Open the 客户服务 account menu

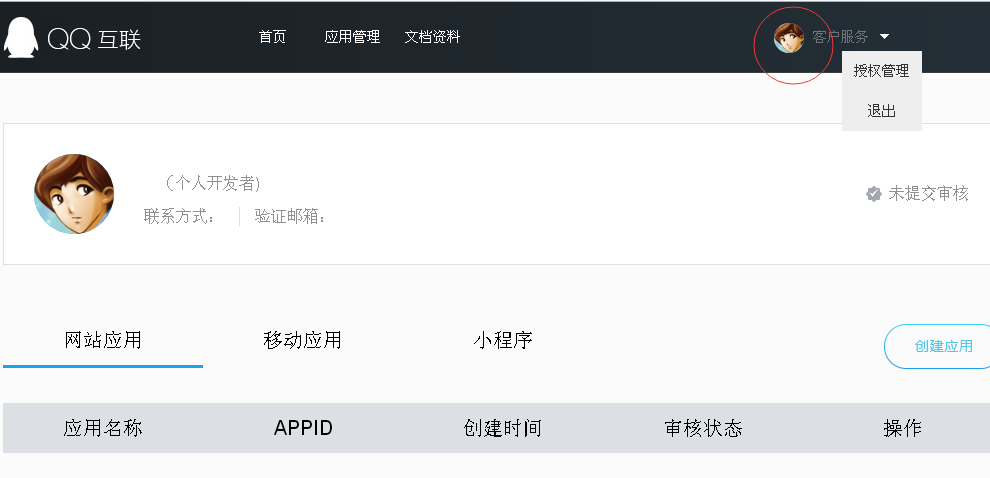tap(840, 37)
